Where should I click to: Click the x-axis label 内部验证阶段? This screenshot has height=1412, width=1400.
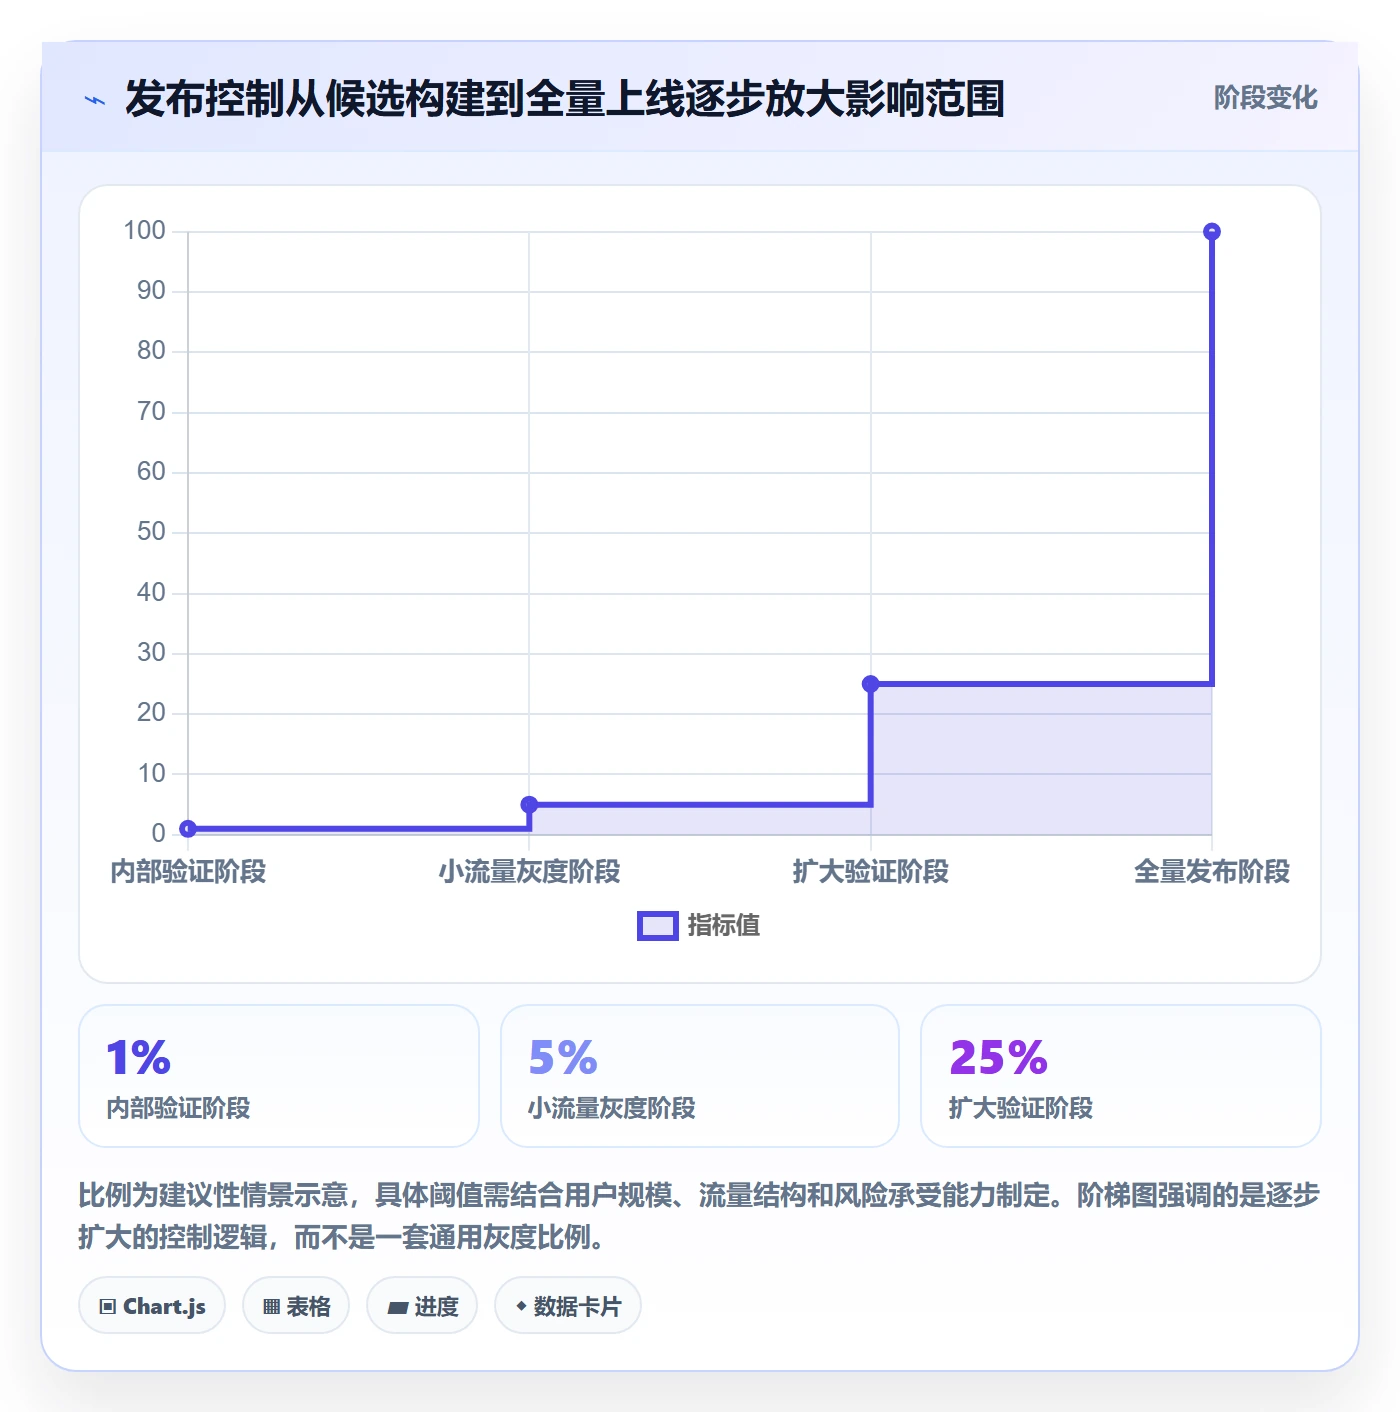(188, 872)
